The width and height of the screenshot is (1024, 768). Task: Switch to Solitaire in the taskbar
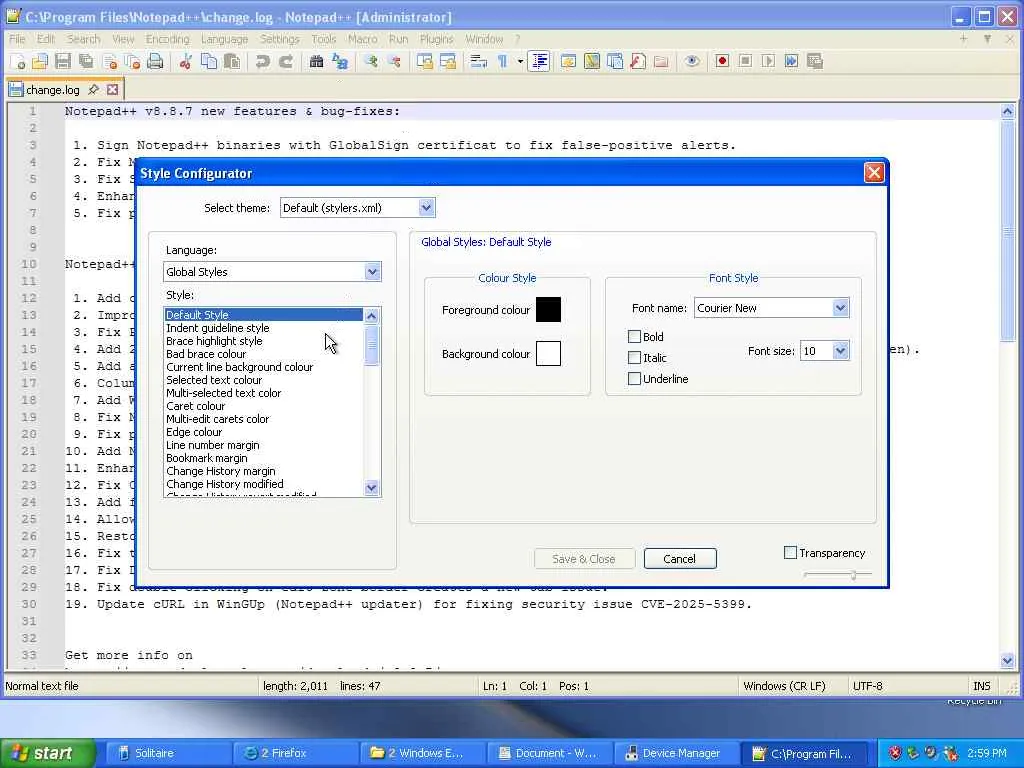[x=167, y=753]
